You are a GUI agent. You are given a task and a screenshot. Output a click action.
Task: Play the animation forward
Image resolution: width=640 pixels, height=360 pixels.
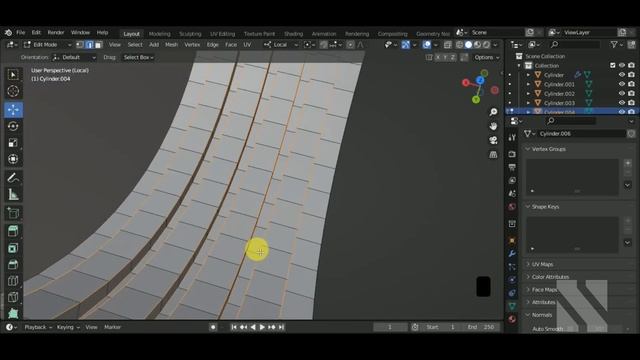click(x=262, y=327)
